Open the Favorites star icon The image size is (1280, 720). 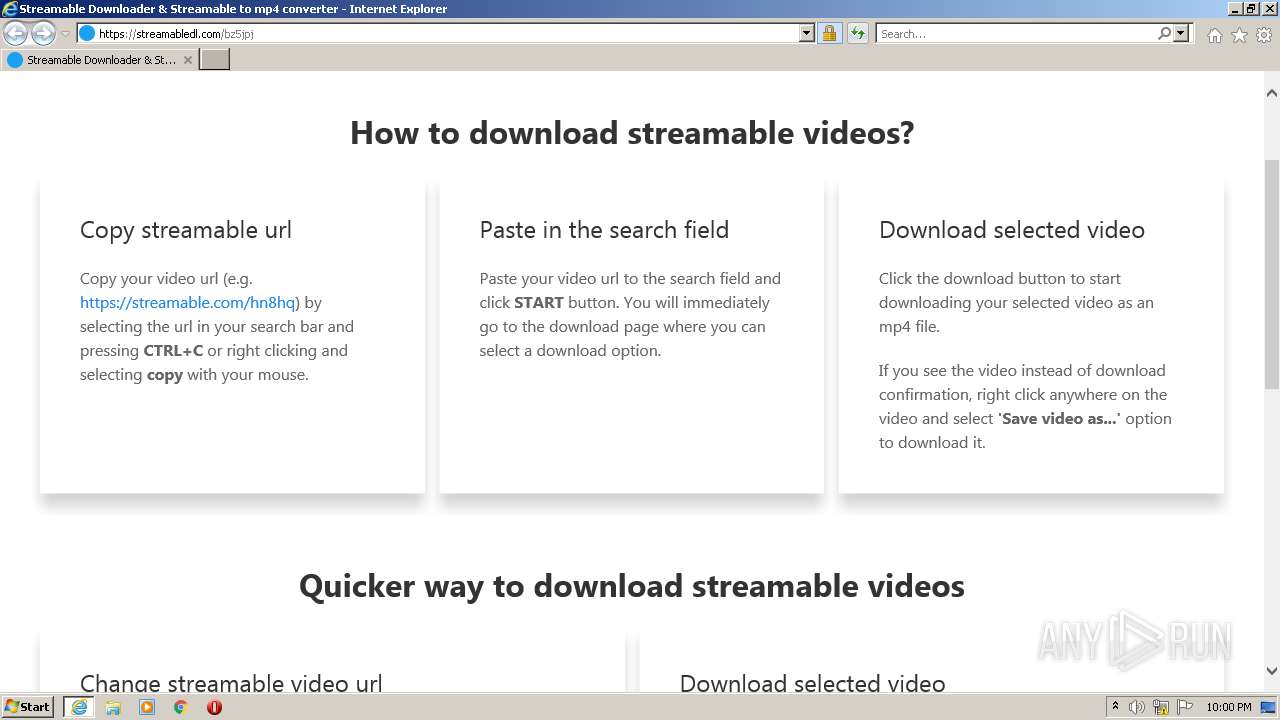tap(1239, 35)
